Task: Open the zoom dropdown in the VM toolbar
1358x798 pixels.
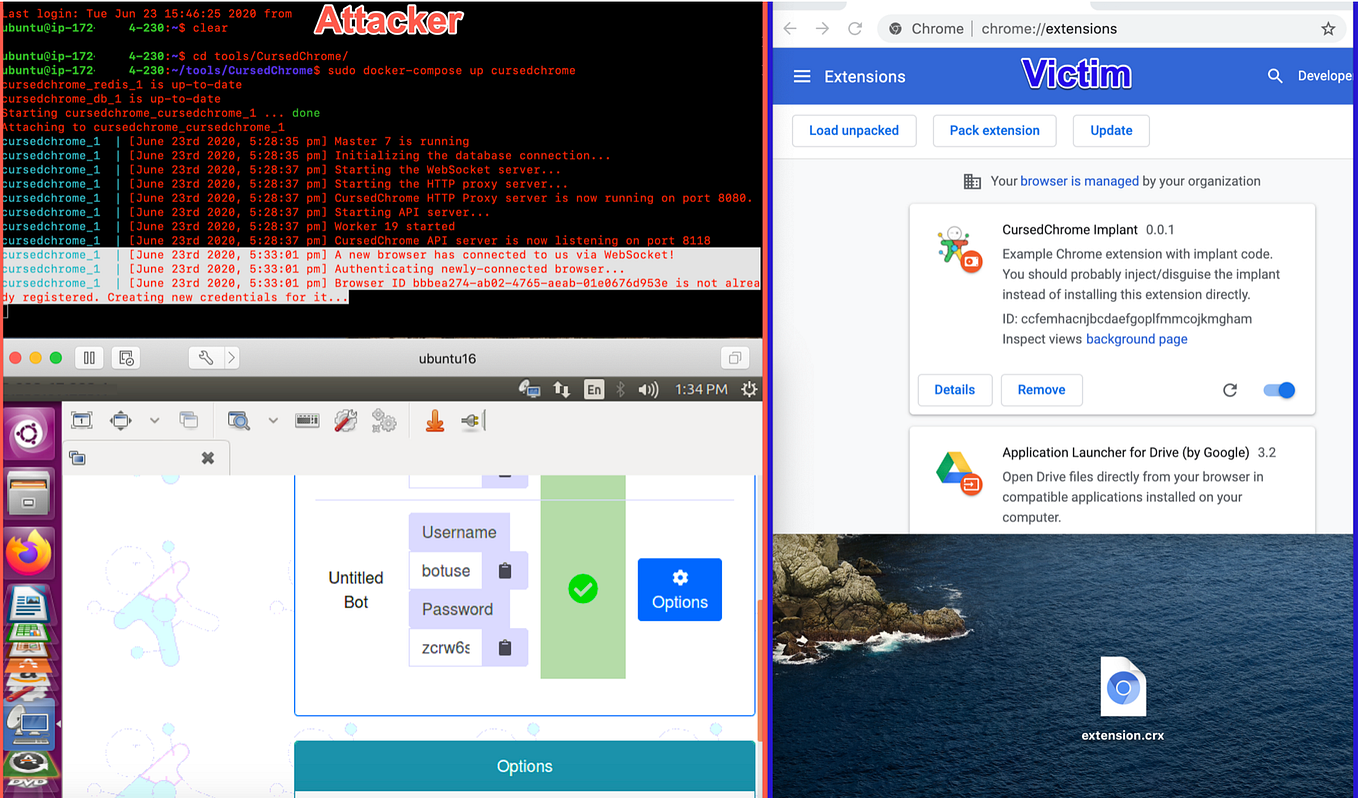Action: [x=272, y=420]
